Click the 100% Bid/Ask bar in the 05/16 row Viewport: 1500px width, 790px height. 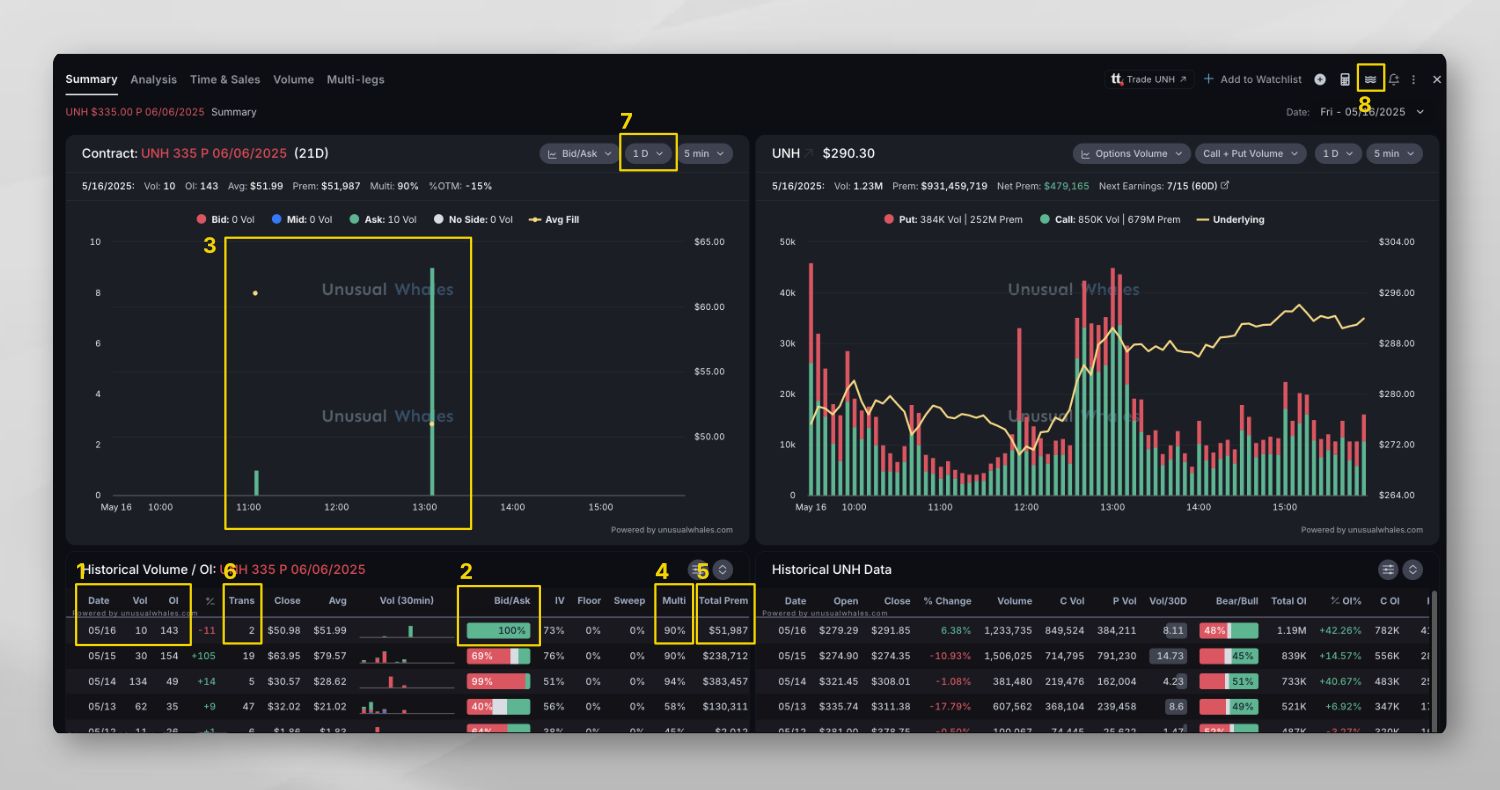[x=498, y=631]
